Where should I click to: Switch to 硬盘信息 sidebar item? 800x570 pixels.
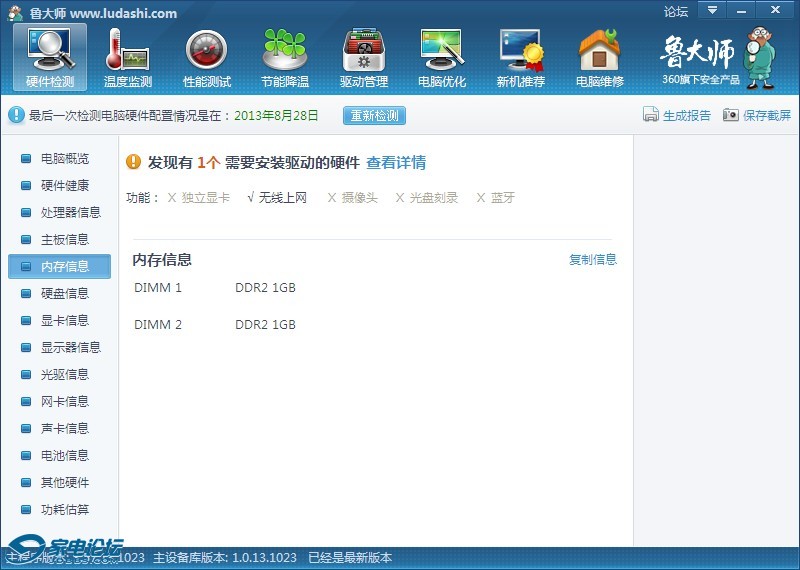(x=64, y=294)
